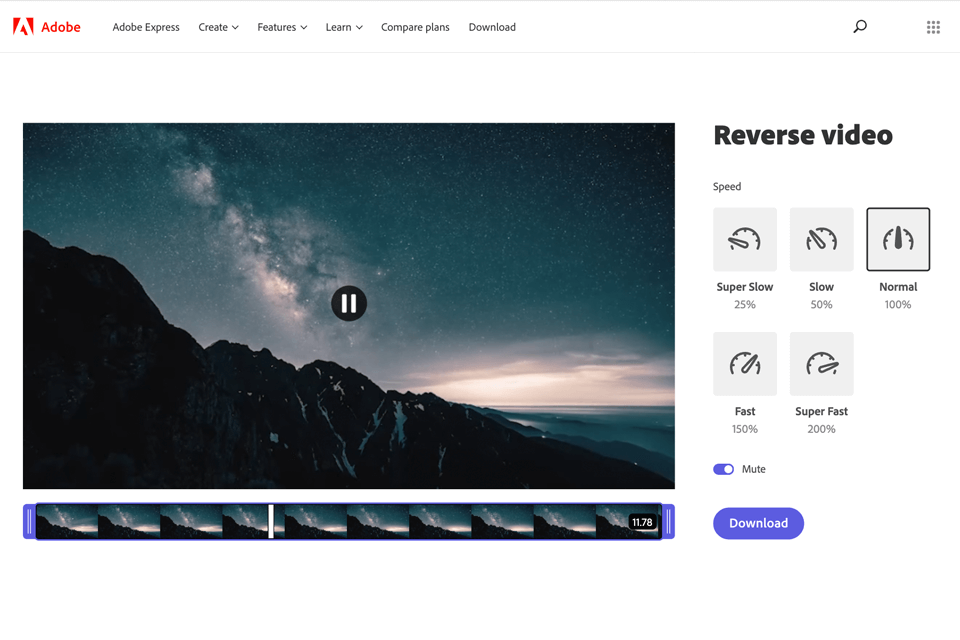960x640 pixels.
Task: Click the 11.78 duration label
Action: 642,522
